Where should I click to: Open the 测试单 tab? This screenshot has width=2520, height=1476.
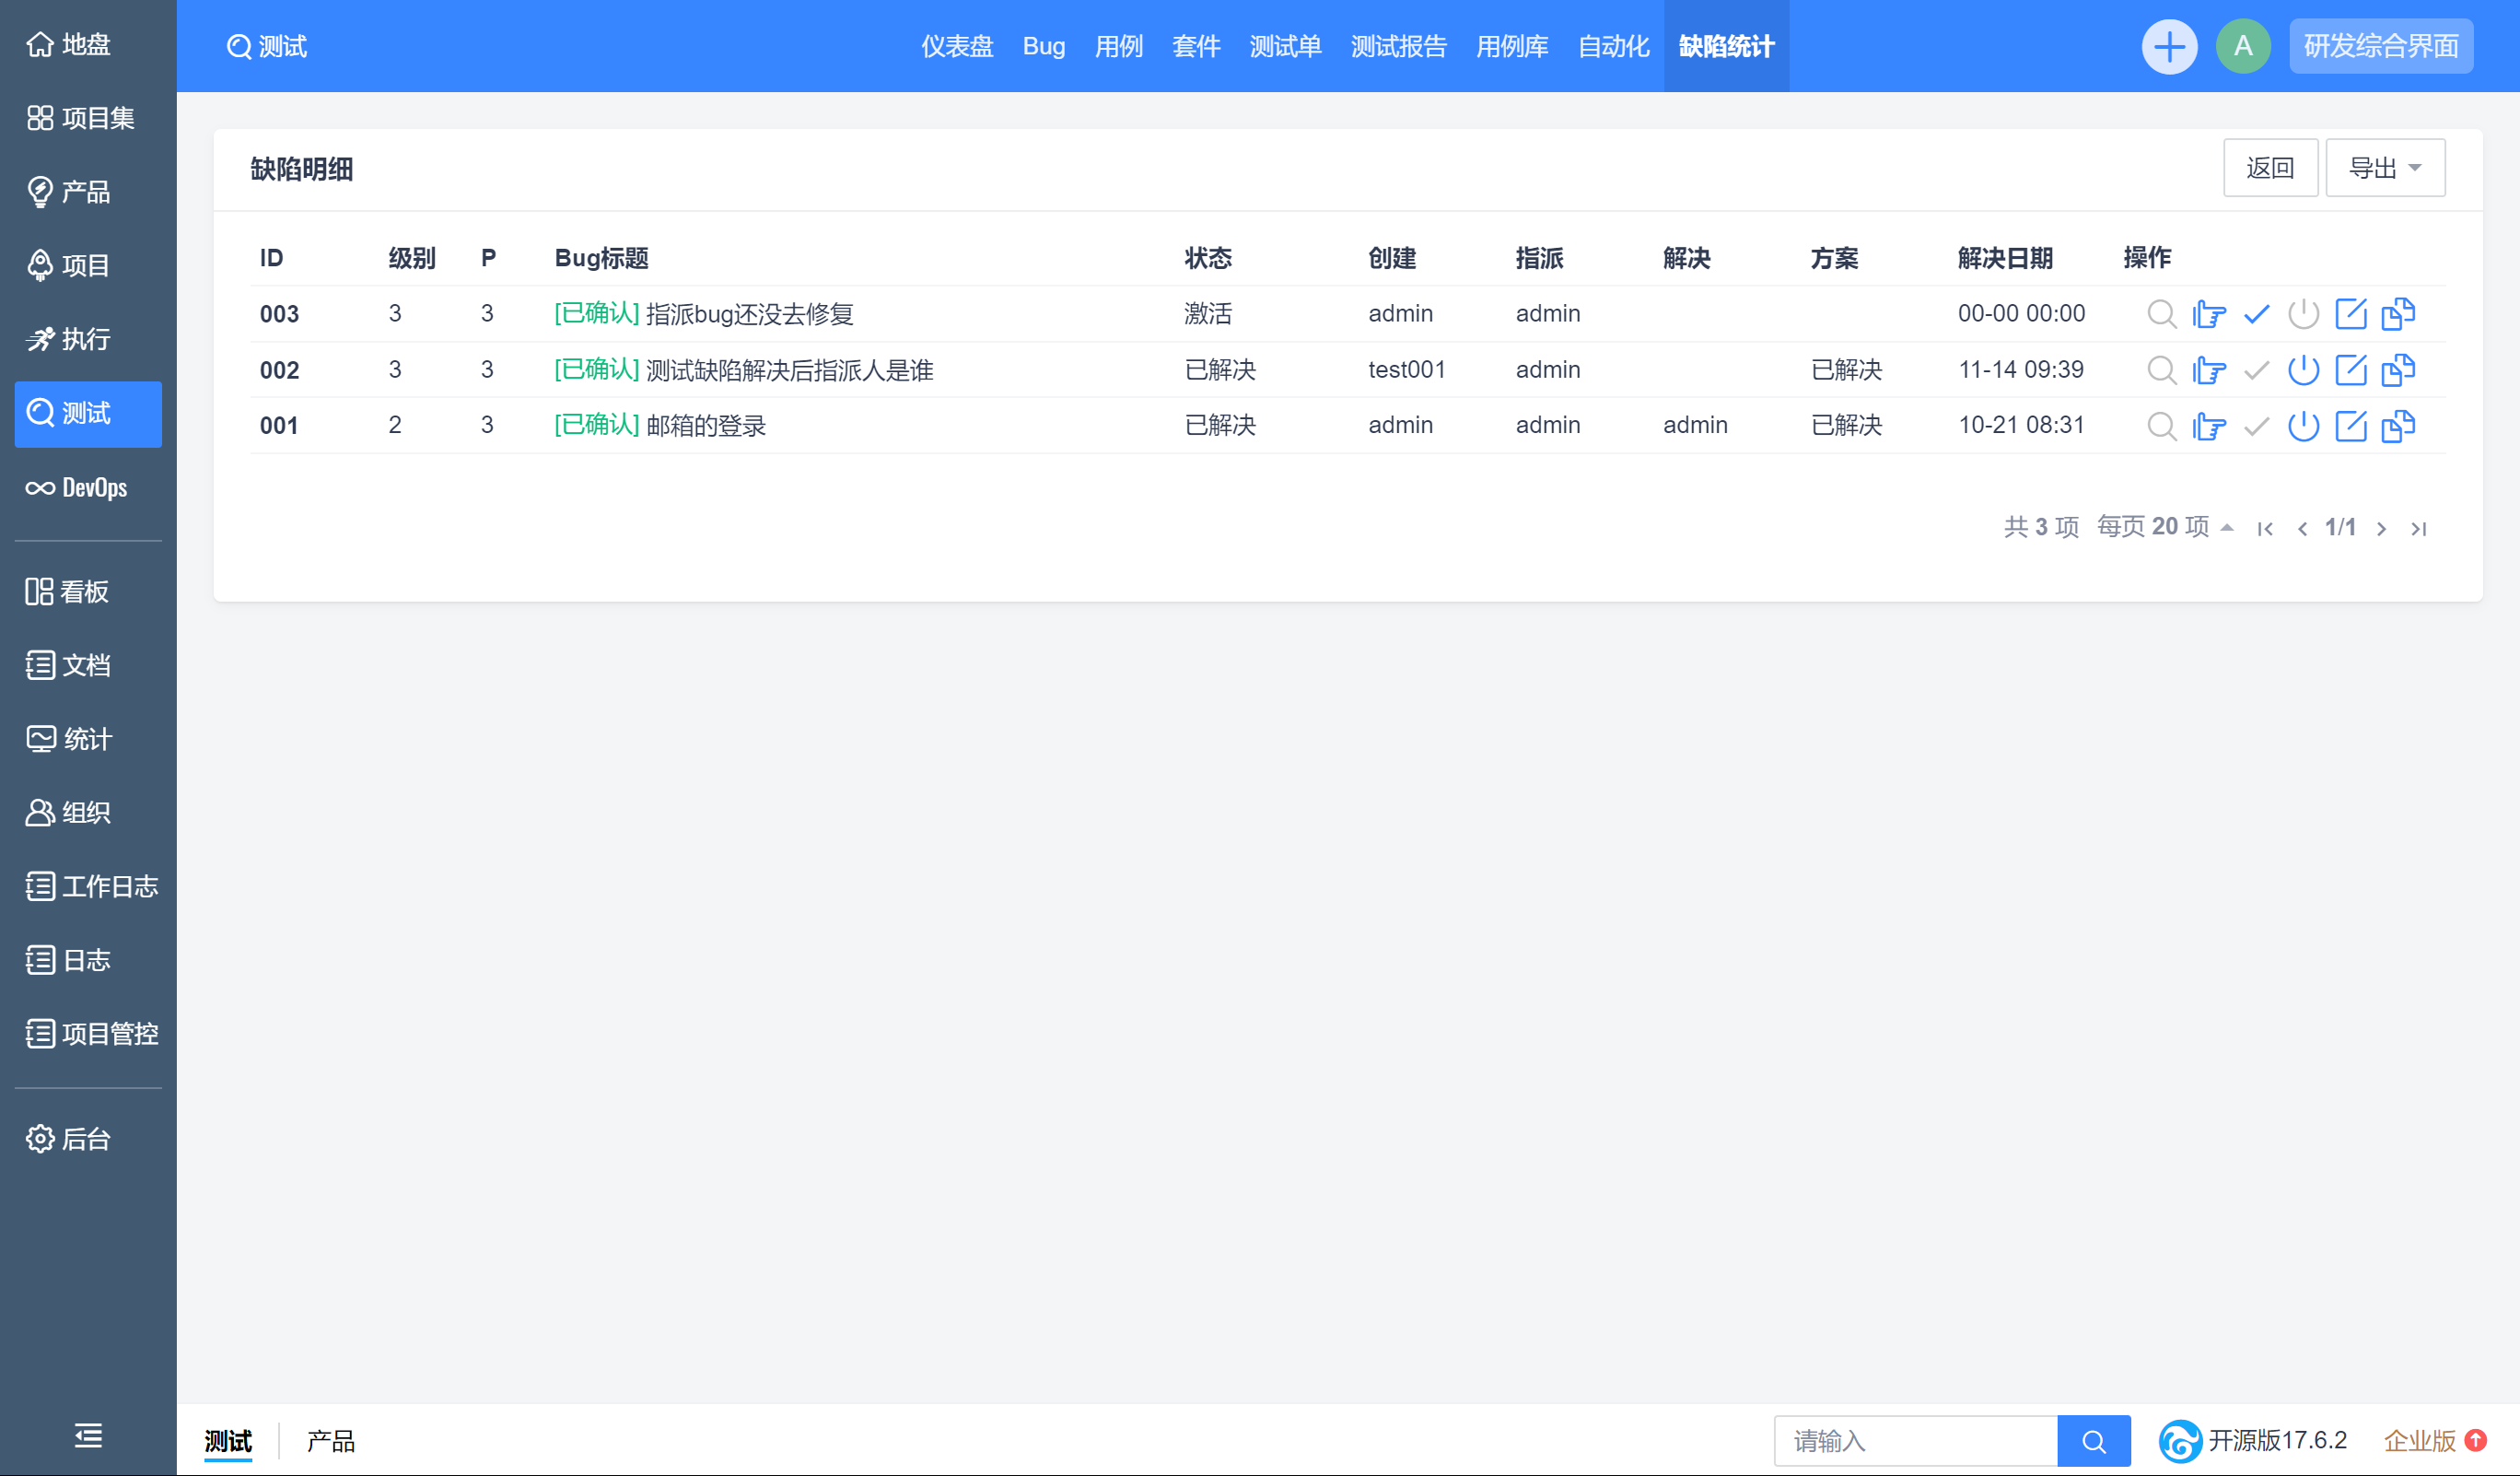coord(1285,46)
